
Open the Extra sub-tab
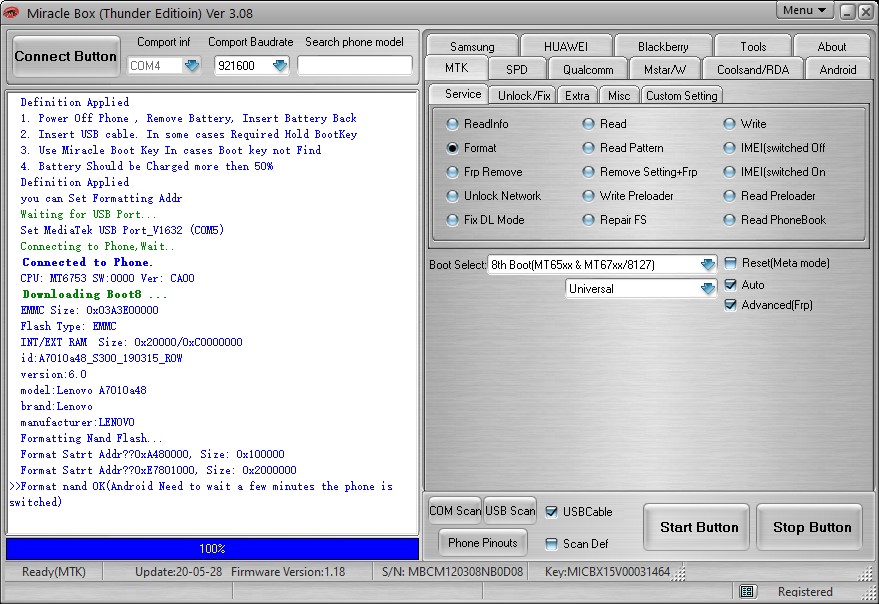577,96
